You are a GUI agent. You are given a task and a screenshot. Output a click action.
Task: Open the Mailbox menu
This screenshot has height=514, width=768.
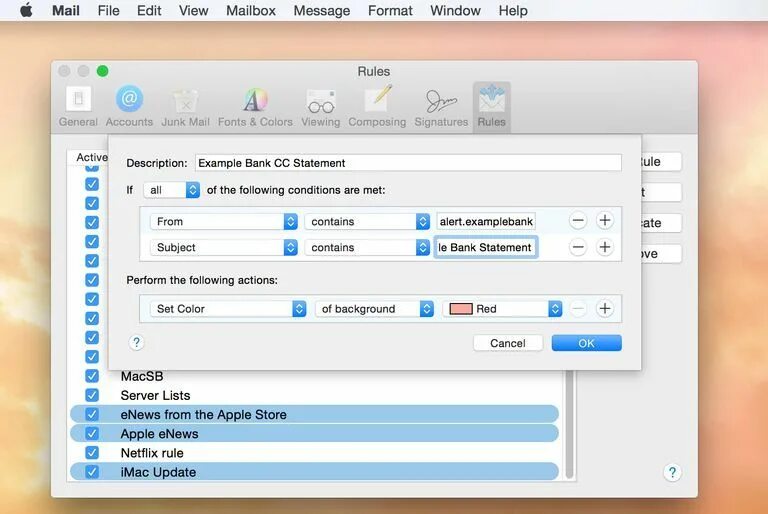pos(251,10)
